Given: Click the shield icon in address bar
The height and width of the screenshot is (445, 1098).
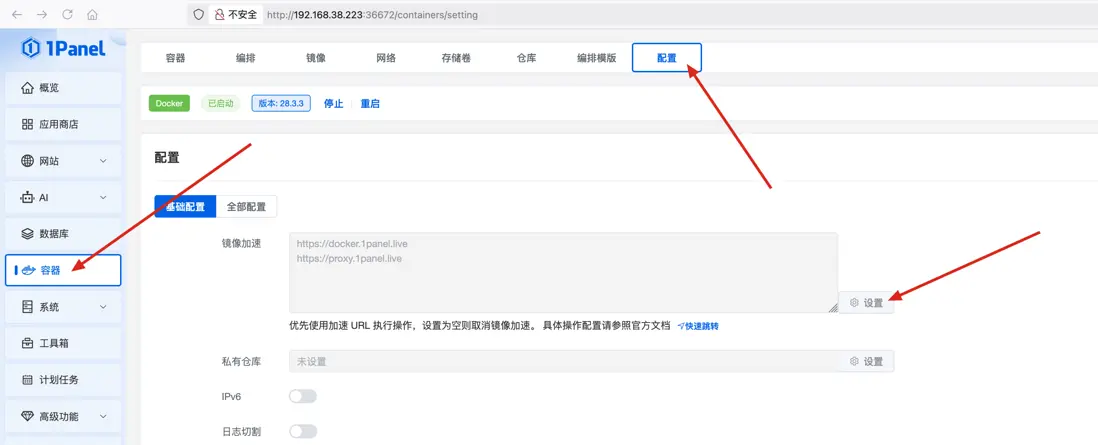Looking at the screenshot, I should (x=199, y=14).
